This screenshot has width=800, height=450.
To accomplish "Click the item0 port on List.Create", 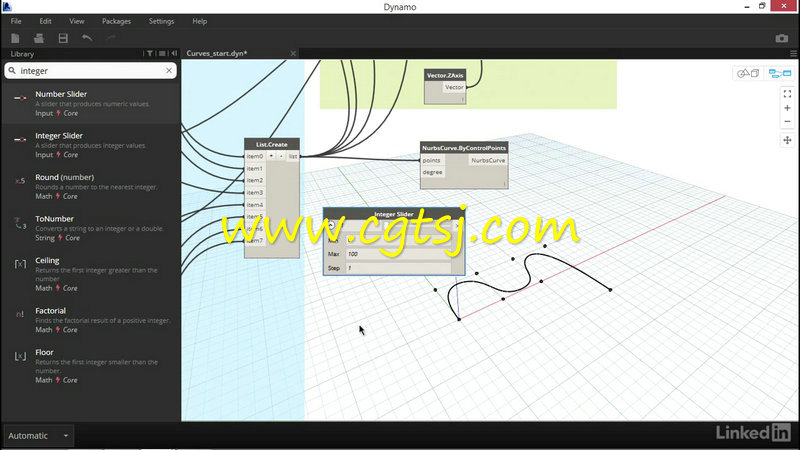I will coord(255,156).
